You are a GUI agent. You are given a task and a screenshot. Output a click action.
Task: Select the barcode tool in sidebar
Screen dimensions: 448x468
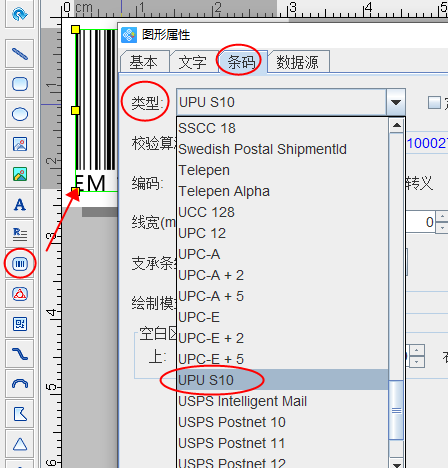tap(20, 264)
